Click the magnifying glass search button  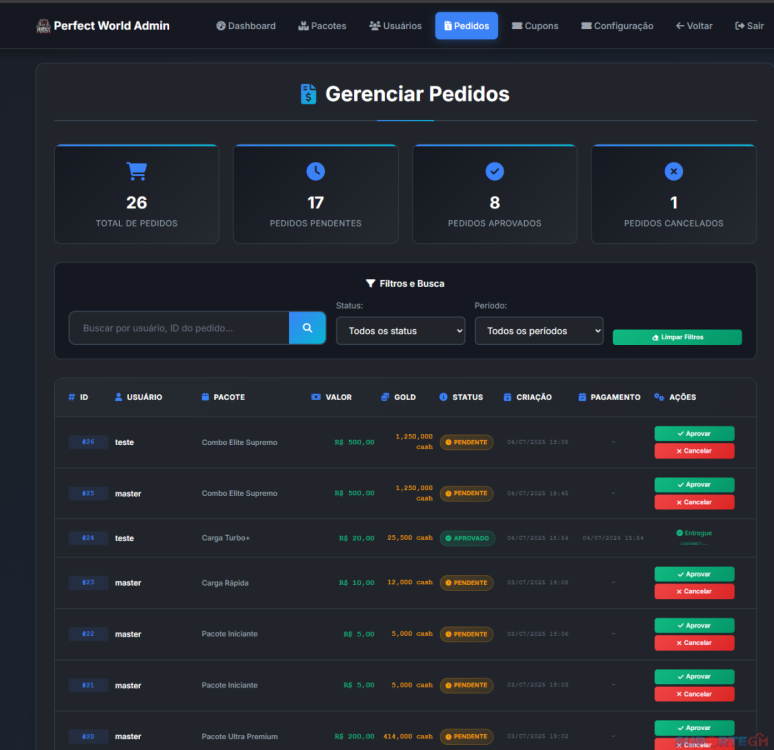[307, 328]
